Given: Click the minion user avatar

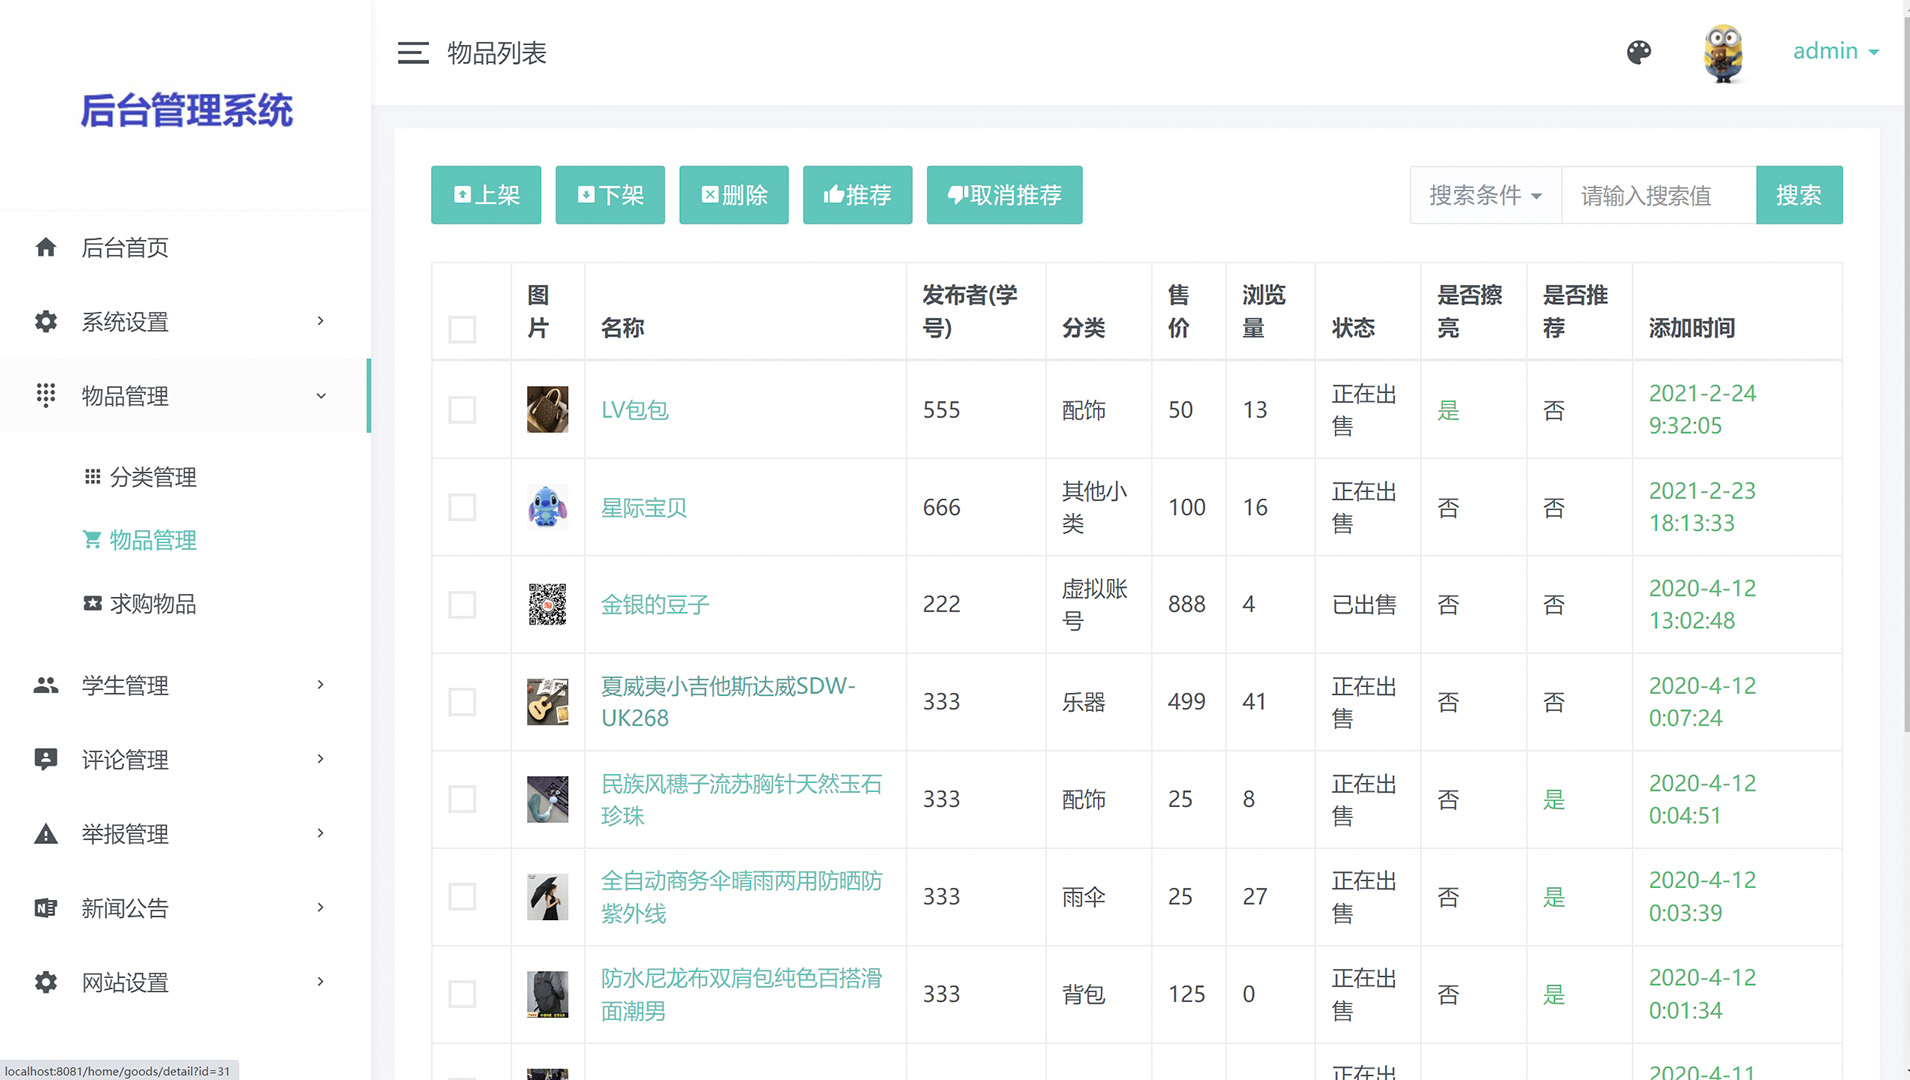Looking at the screenshot, I should click(x=1723, y=53).
